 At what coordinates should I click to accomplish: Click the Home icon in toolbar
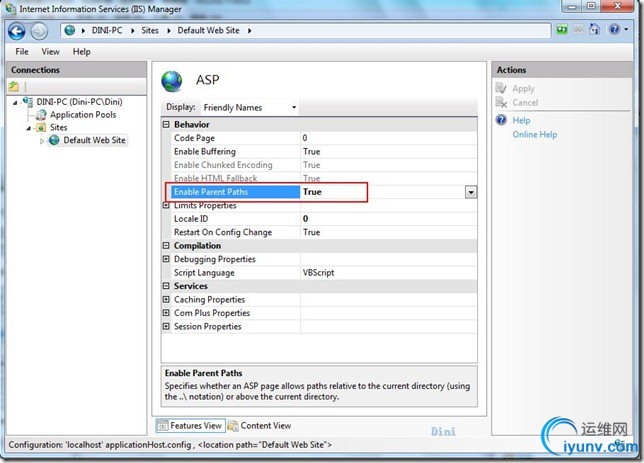[x=594, y=30]
